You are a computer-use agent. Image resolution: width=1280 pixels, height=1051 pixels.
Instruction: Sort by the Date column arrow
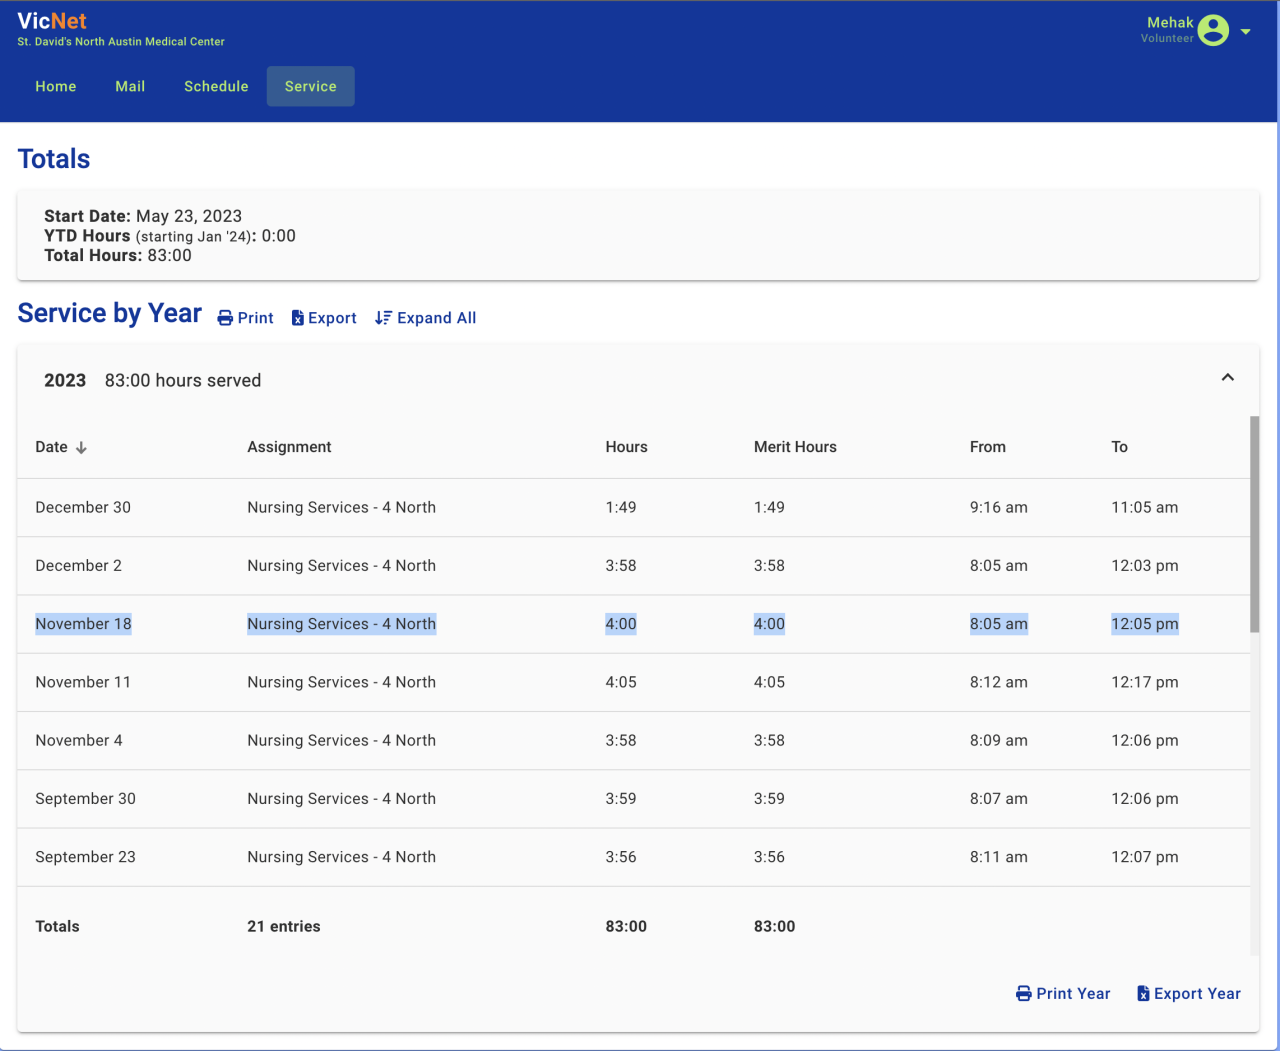(81, 448)
